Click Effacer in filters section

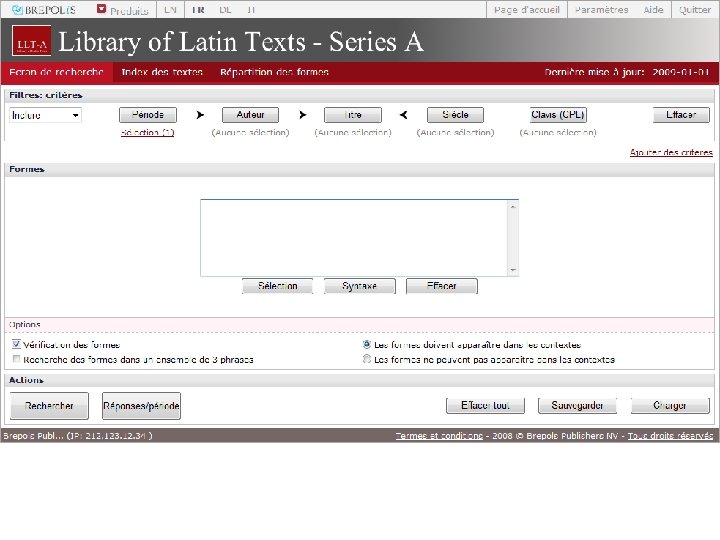tap(681, 115)
